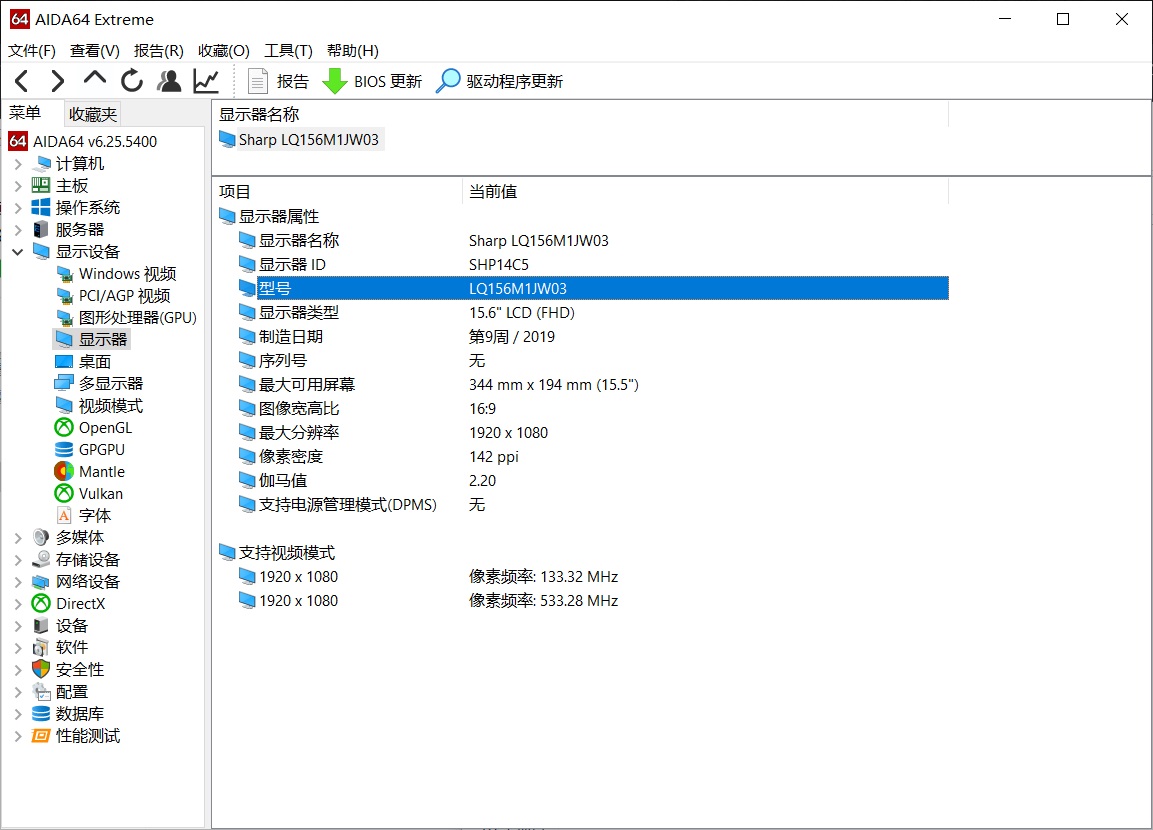This screenshot has width=1153, height=830.
Task: Click the 项目 column header
Action: pyautogui.click(x=338, y=192)
